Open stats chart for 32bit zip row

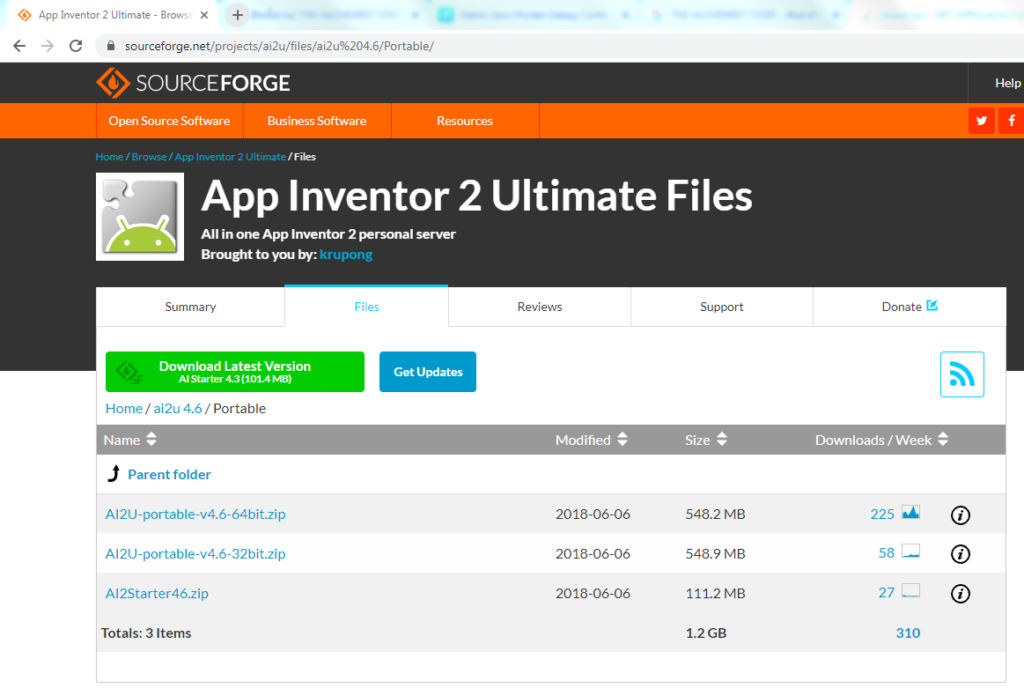(911, 552)
